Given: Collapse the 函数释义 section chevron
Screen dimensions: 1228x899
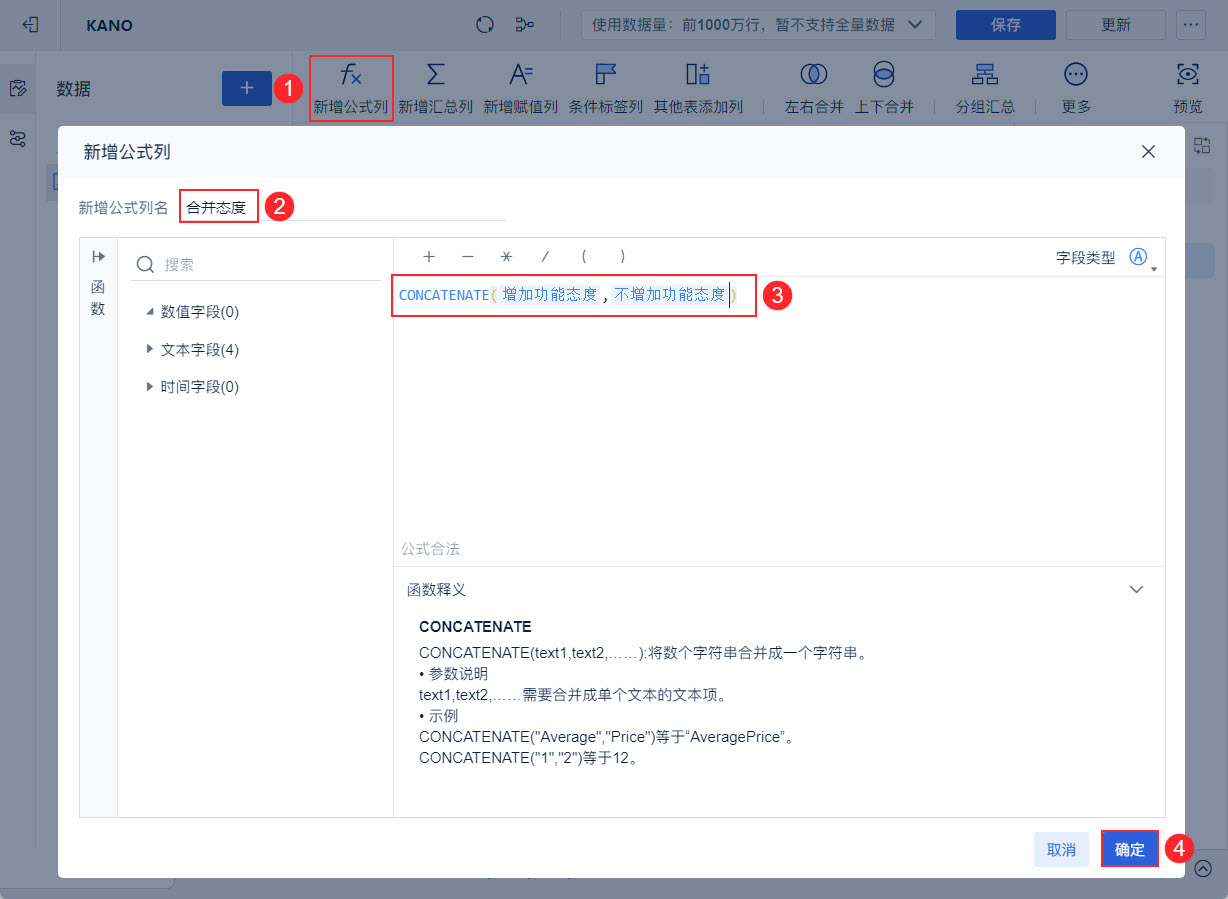Looking at the screenshot, I should [x=1136, y=590].
